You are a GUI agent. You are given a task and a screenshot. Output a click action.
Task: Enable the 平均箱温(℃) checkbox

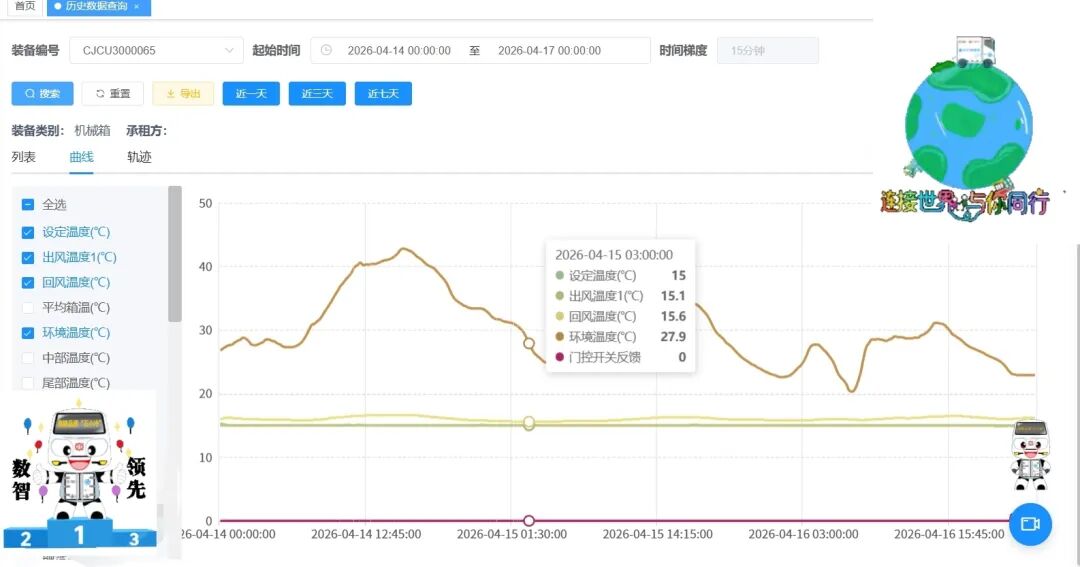(28, 307)
